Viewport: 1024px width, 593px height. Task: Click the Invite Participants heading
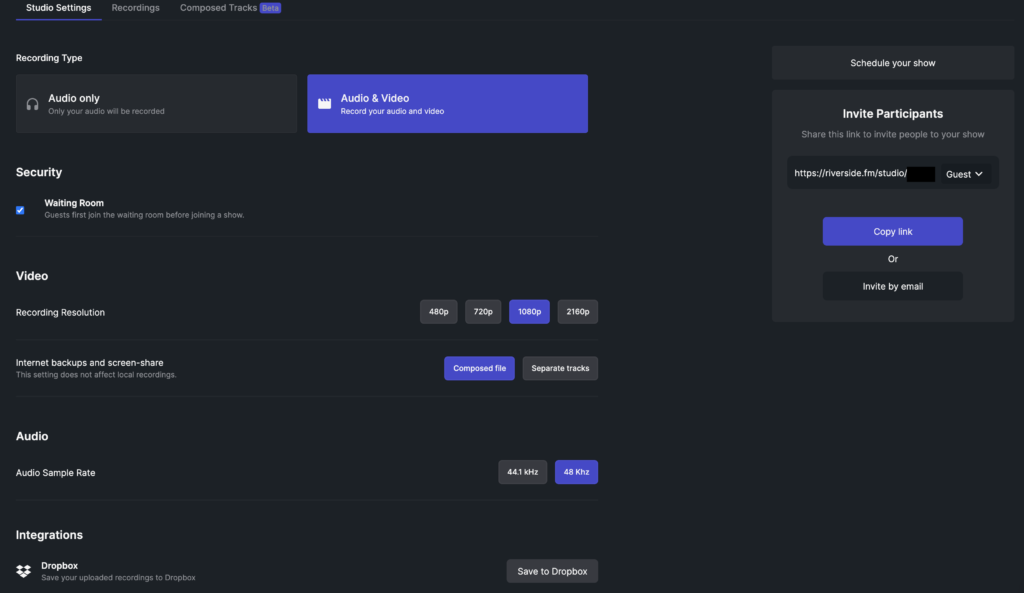(892, 114)
